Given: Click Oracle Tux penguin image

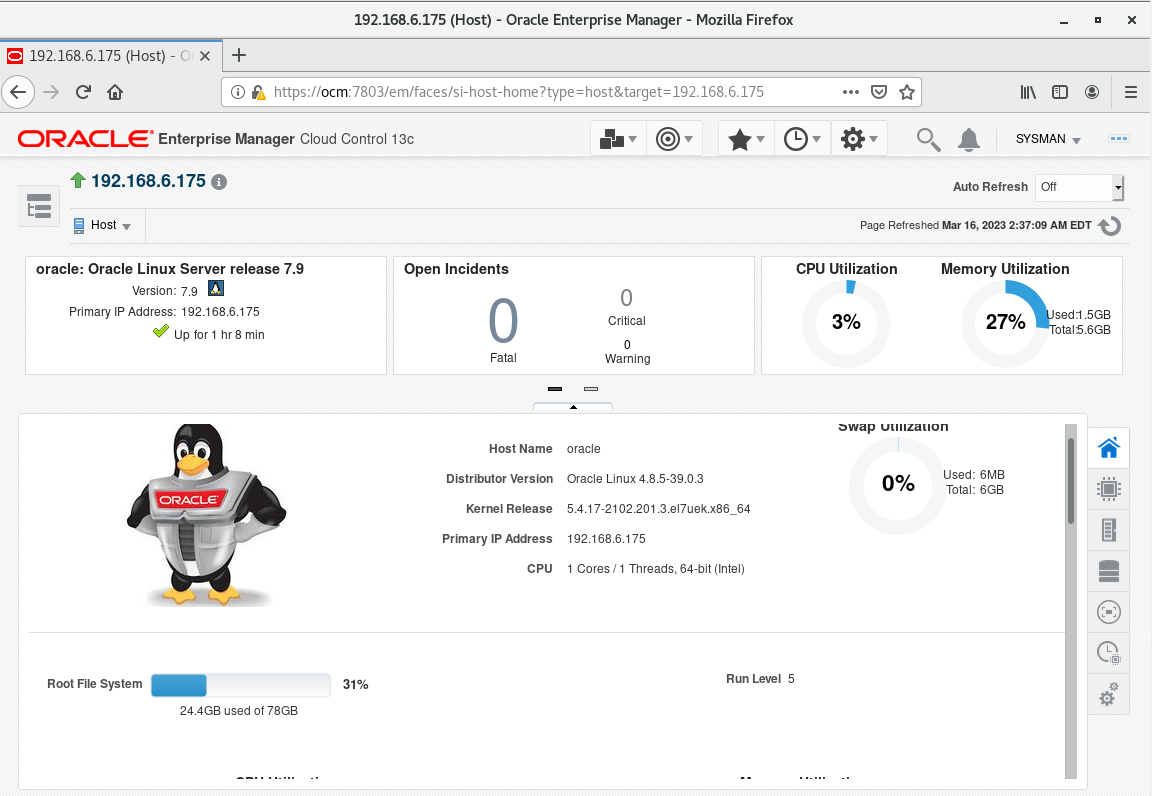Looking at the screenshot, I should pyautogui.click(x=207, y=515).
